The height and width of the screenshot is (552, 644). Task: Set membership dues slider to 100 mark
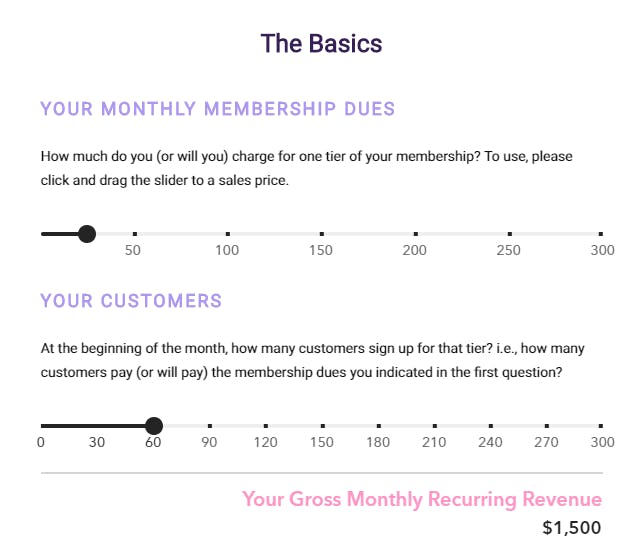coord(228,234)
